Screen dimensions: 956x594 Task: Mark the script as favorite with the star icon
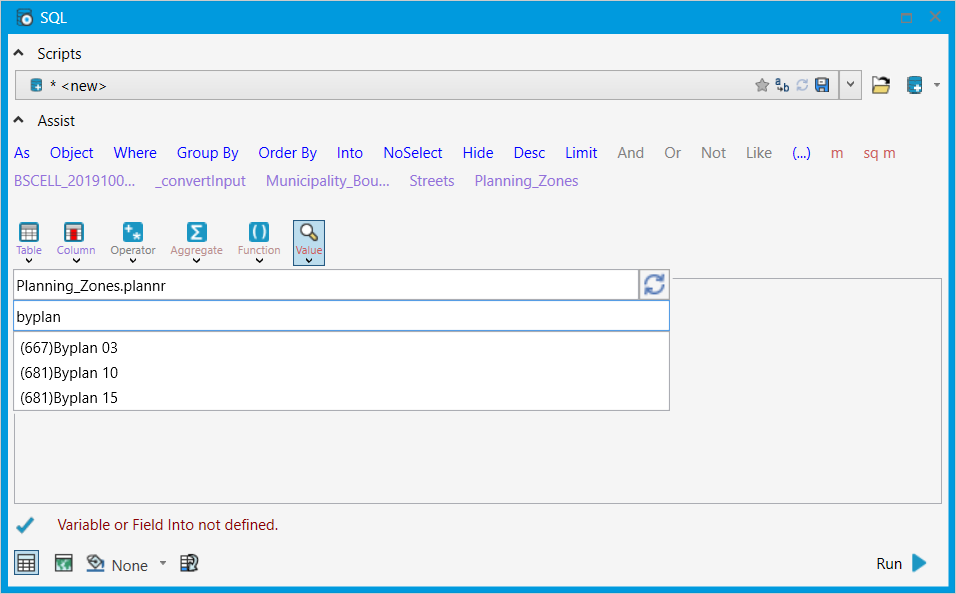coord(762,85)
